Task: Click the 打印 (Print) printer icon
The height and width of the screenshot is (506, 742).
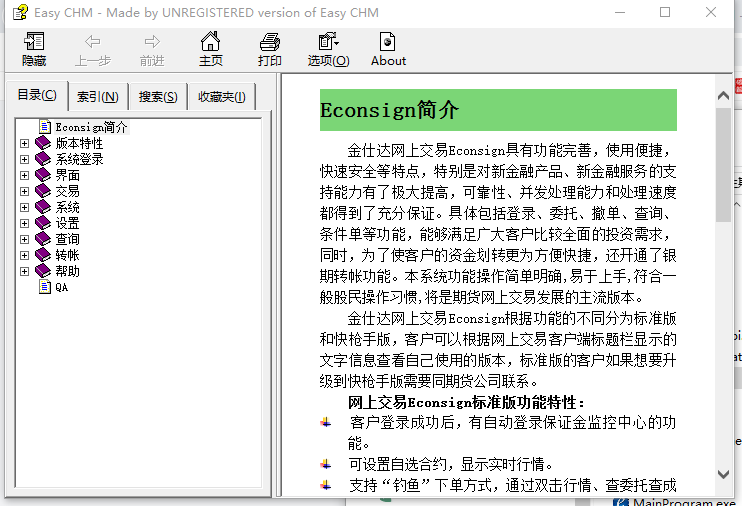Action: (270, 42)
